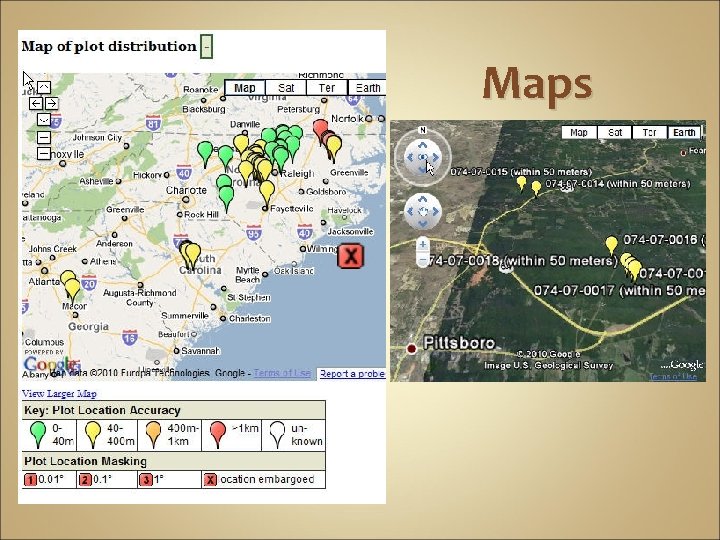Click the Key: Plot Location Accuracy heading
Viewport: 720px width, 540px height.
point(102,410)
